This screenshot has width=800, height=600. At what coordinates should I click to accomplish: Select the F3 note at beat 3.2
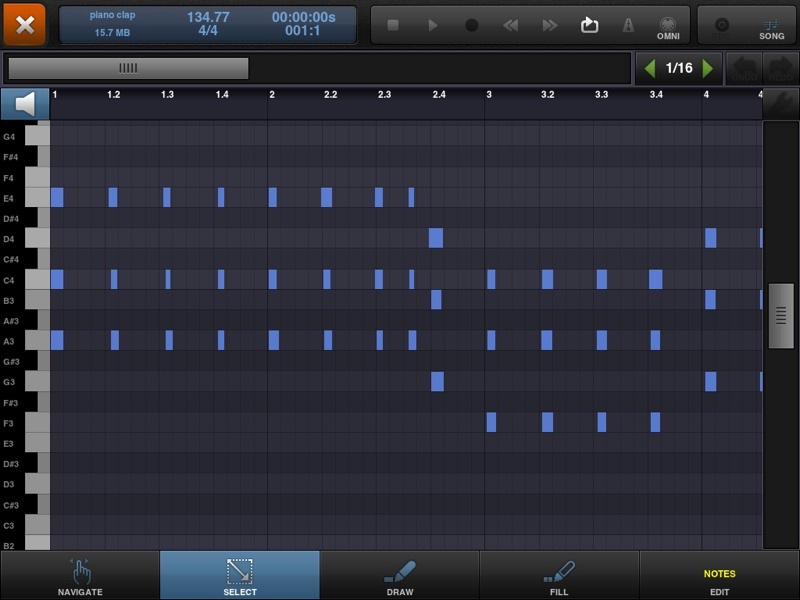coord(547,422)
